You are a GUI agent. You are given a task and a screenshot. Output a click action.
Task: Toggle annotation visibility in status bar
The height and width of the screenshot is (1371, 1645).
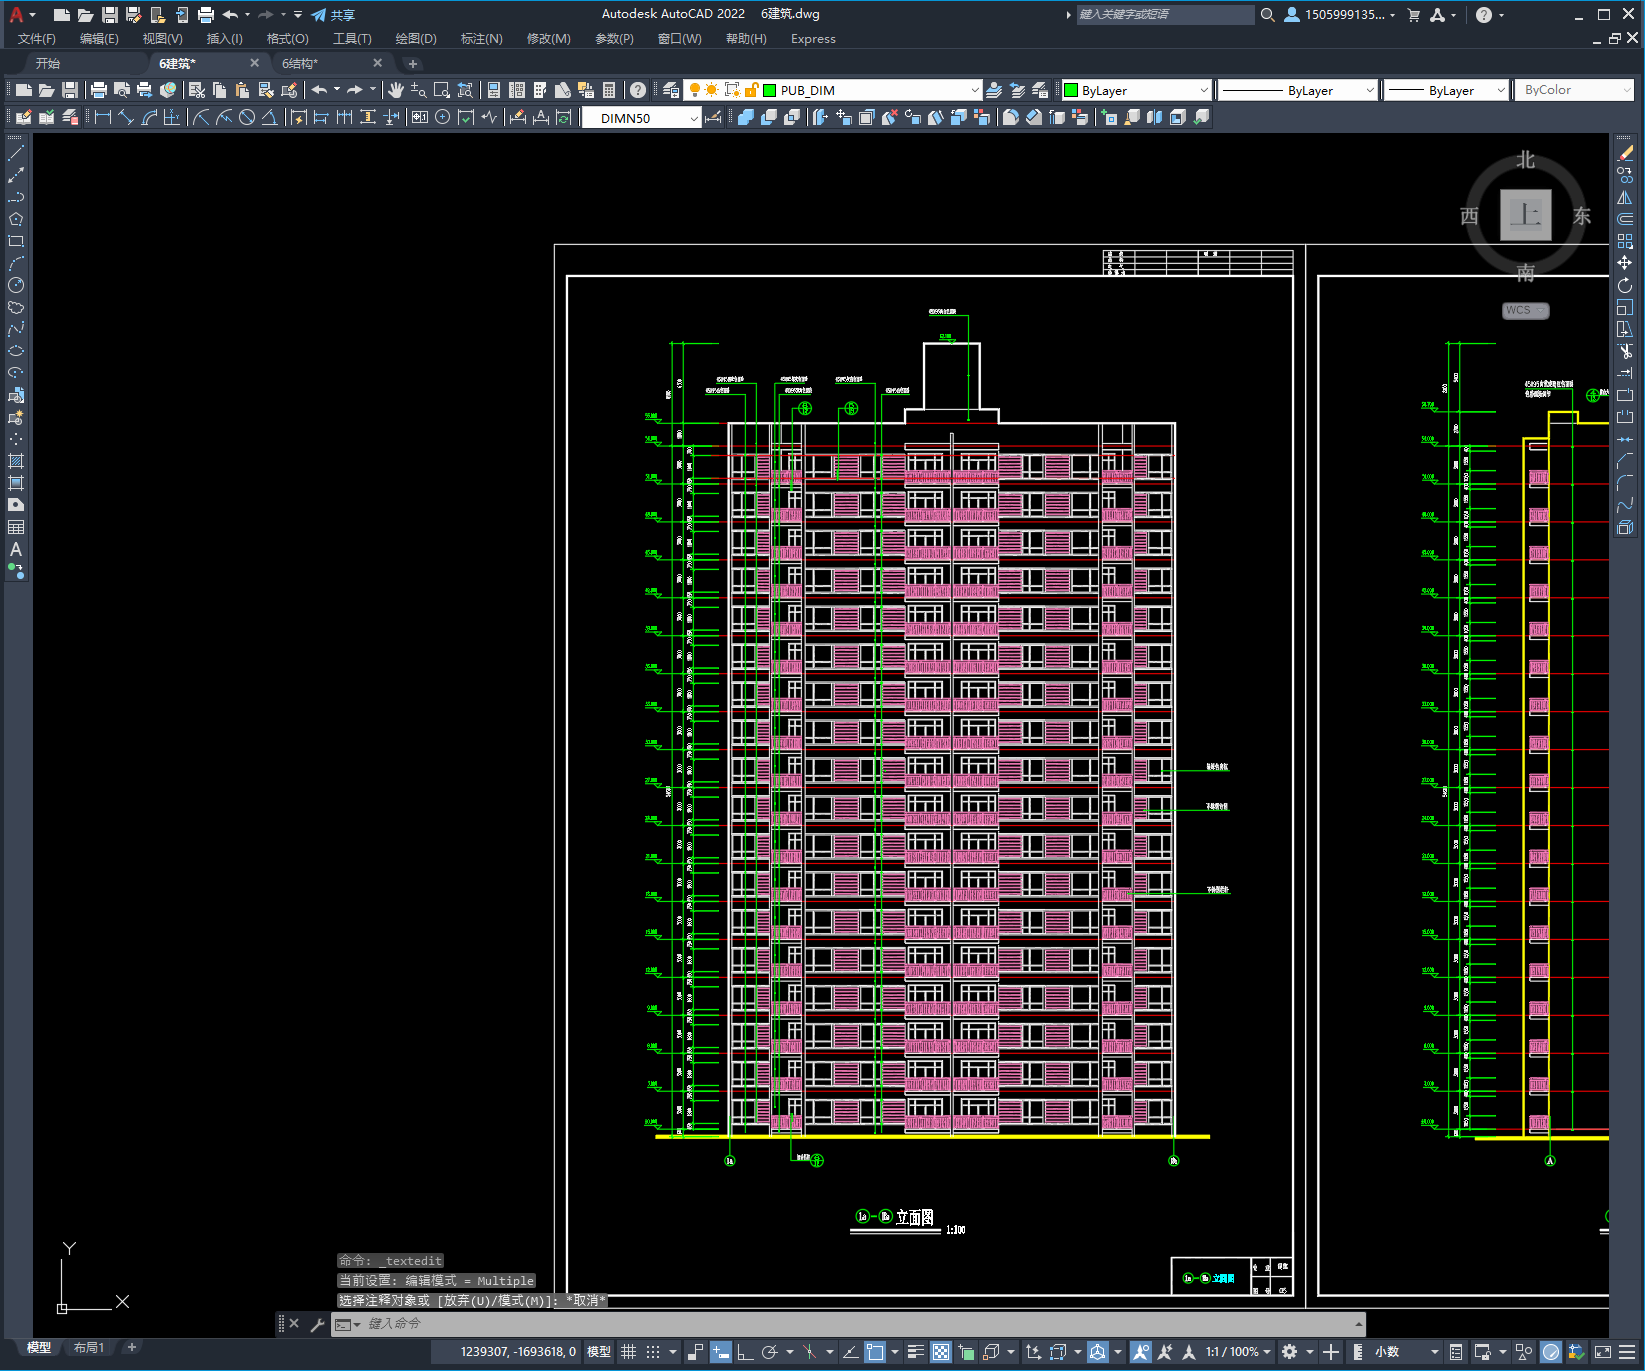click(x=1141, y=1352)
